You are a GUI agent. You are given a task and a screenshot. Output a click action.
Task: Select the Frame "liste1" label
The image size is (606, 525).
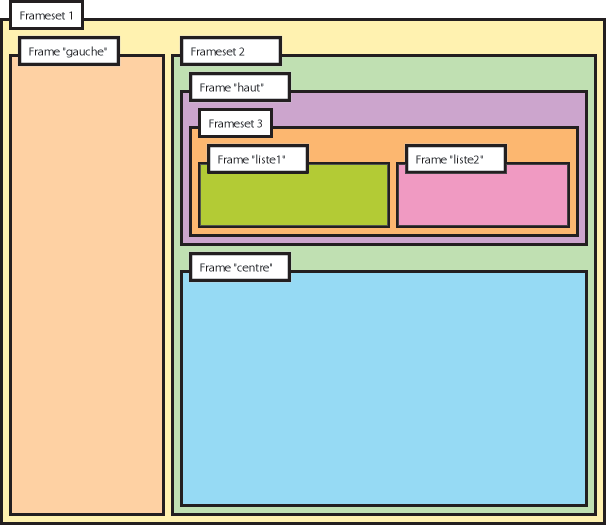pos(258,159)
